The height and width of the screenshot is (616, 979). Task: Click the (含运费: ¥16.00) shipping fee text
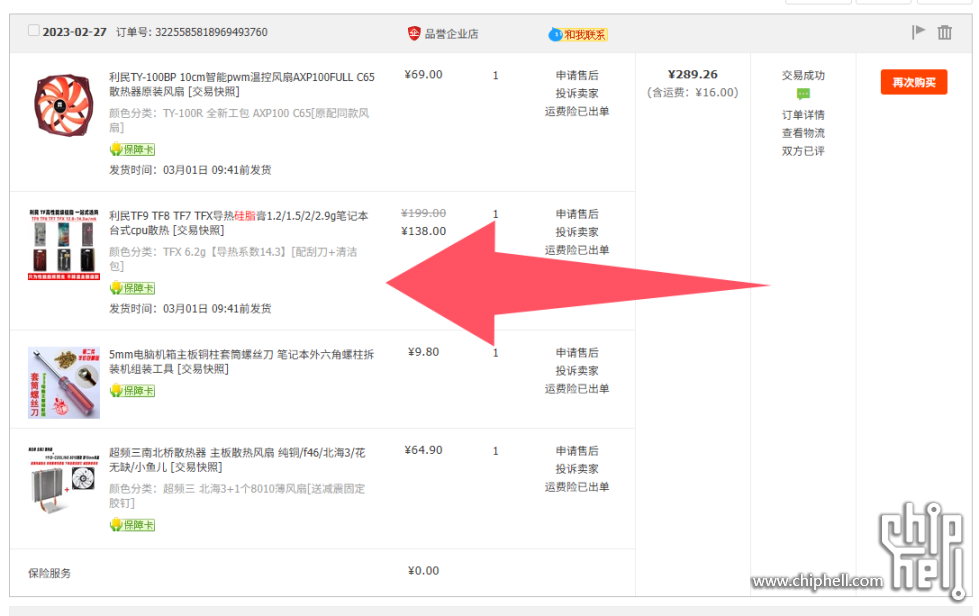click(692, 92)
